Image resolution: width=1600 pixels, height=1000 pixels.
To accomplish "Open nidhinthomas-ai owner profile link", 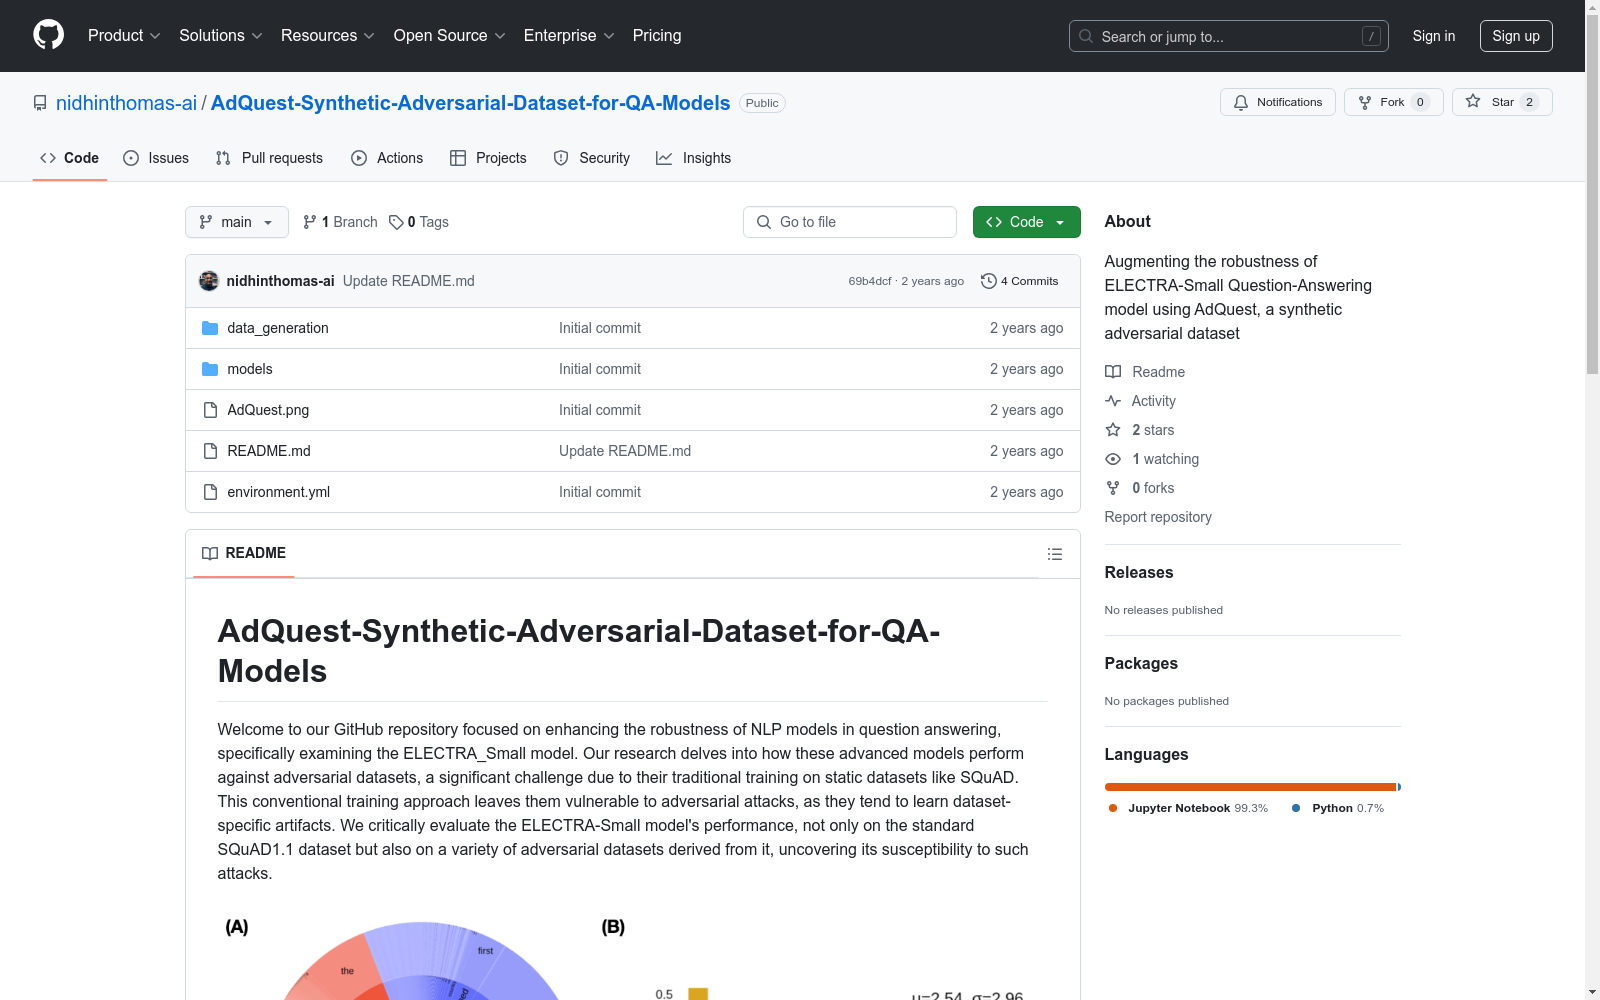I will tap(127, 103).
